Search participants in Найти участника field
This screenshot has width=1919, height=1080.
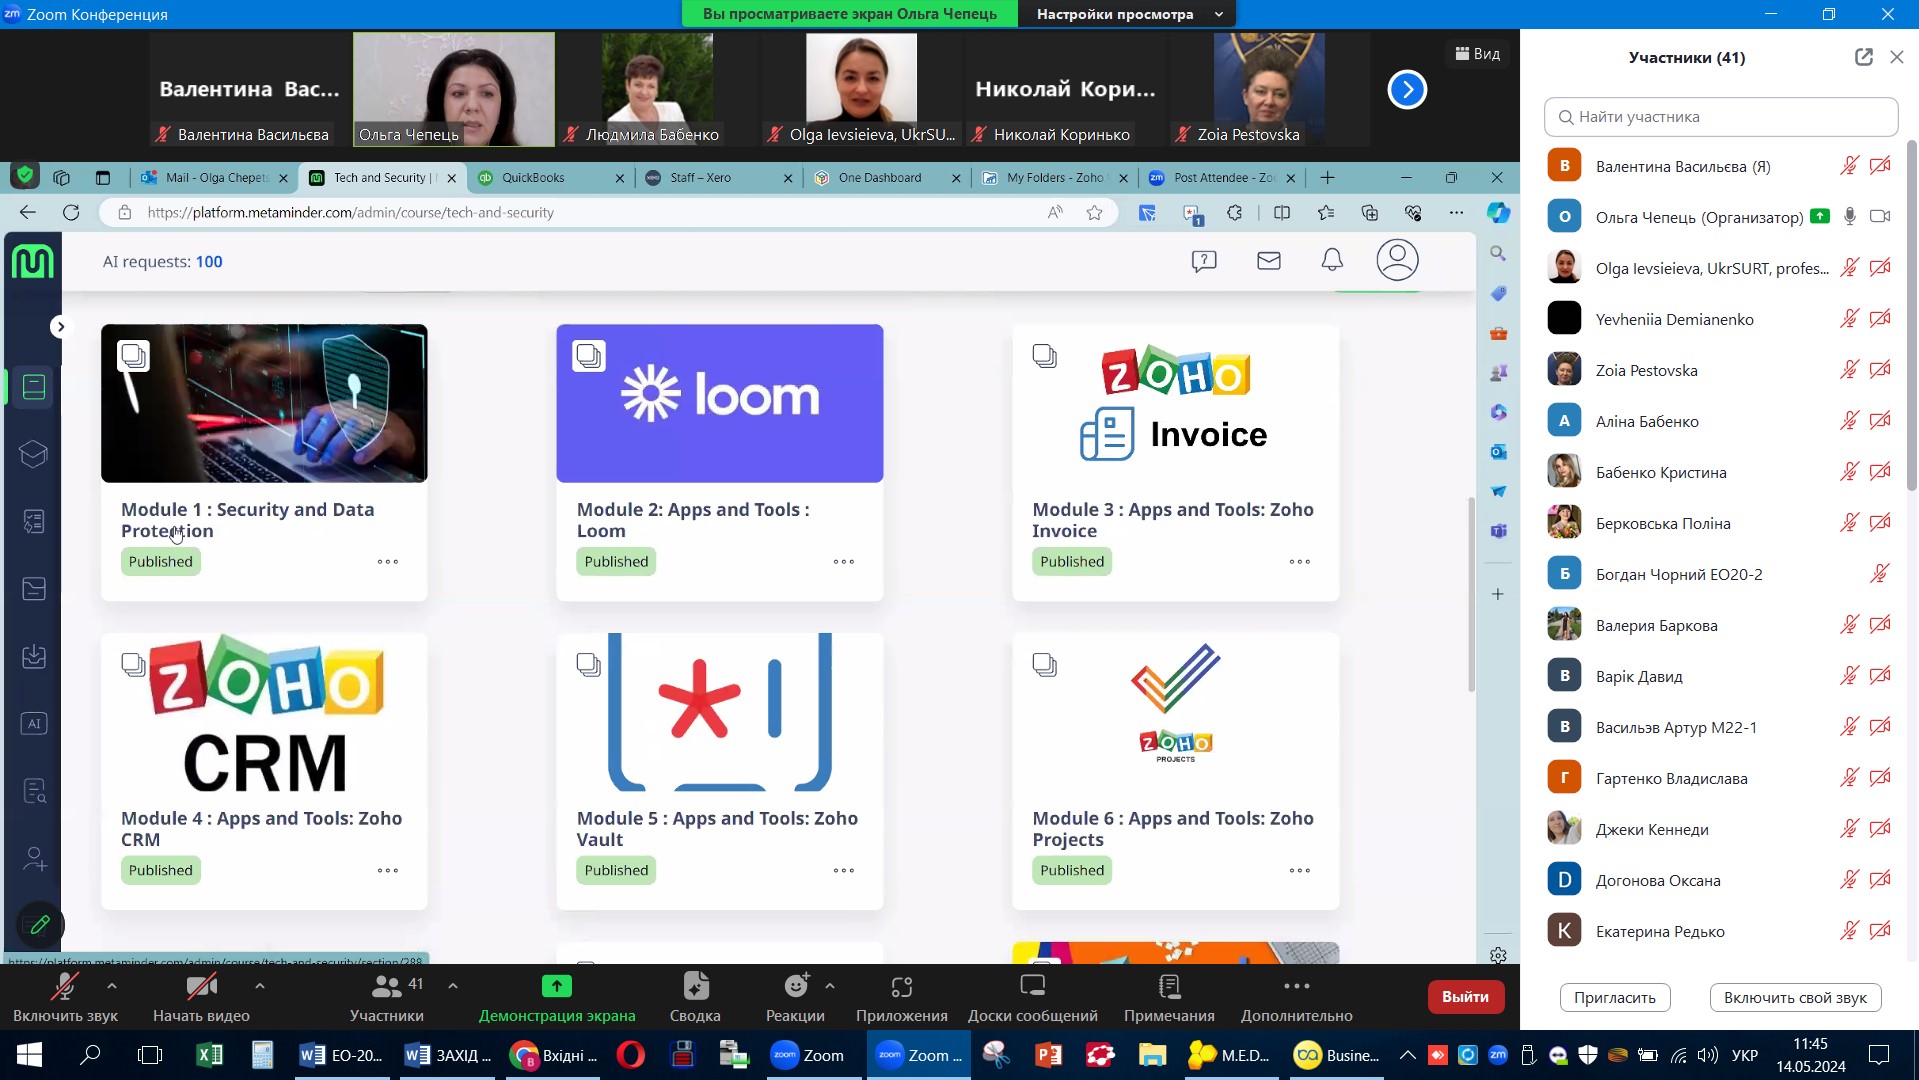tap(1721, 117)
